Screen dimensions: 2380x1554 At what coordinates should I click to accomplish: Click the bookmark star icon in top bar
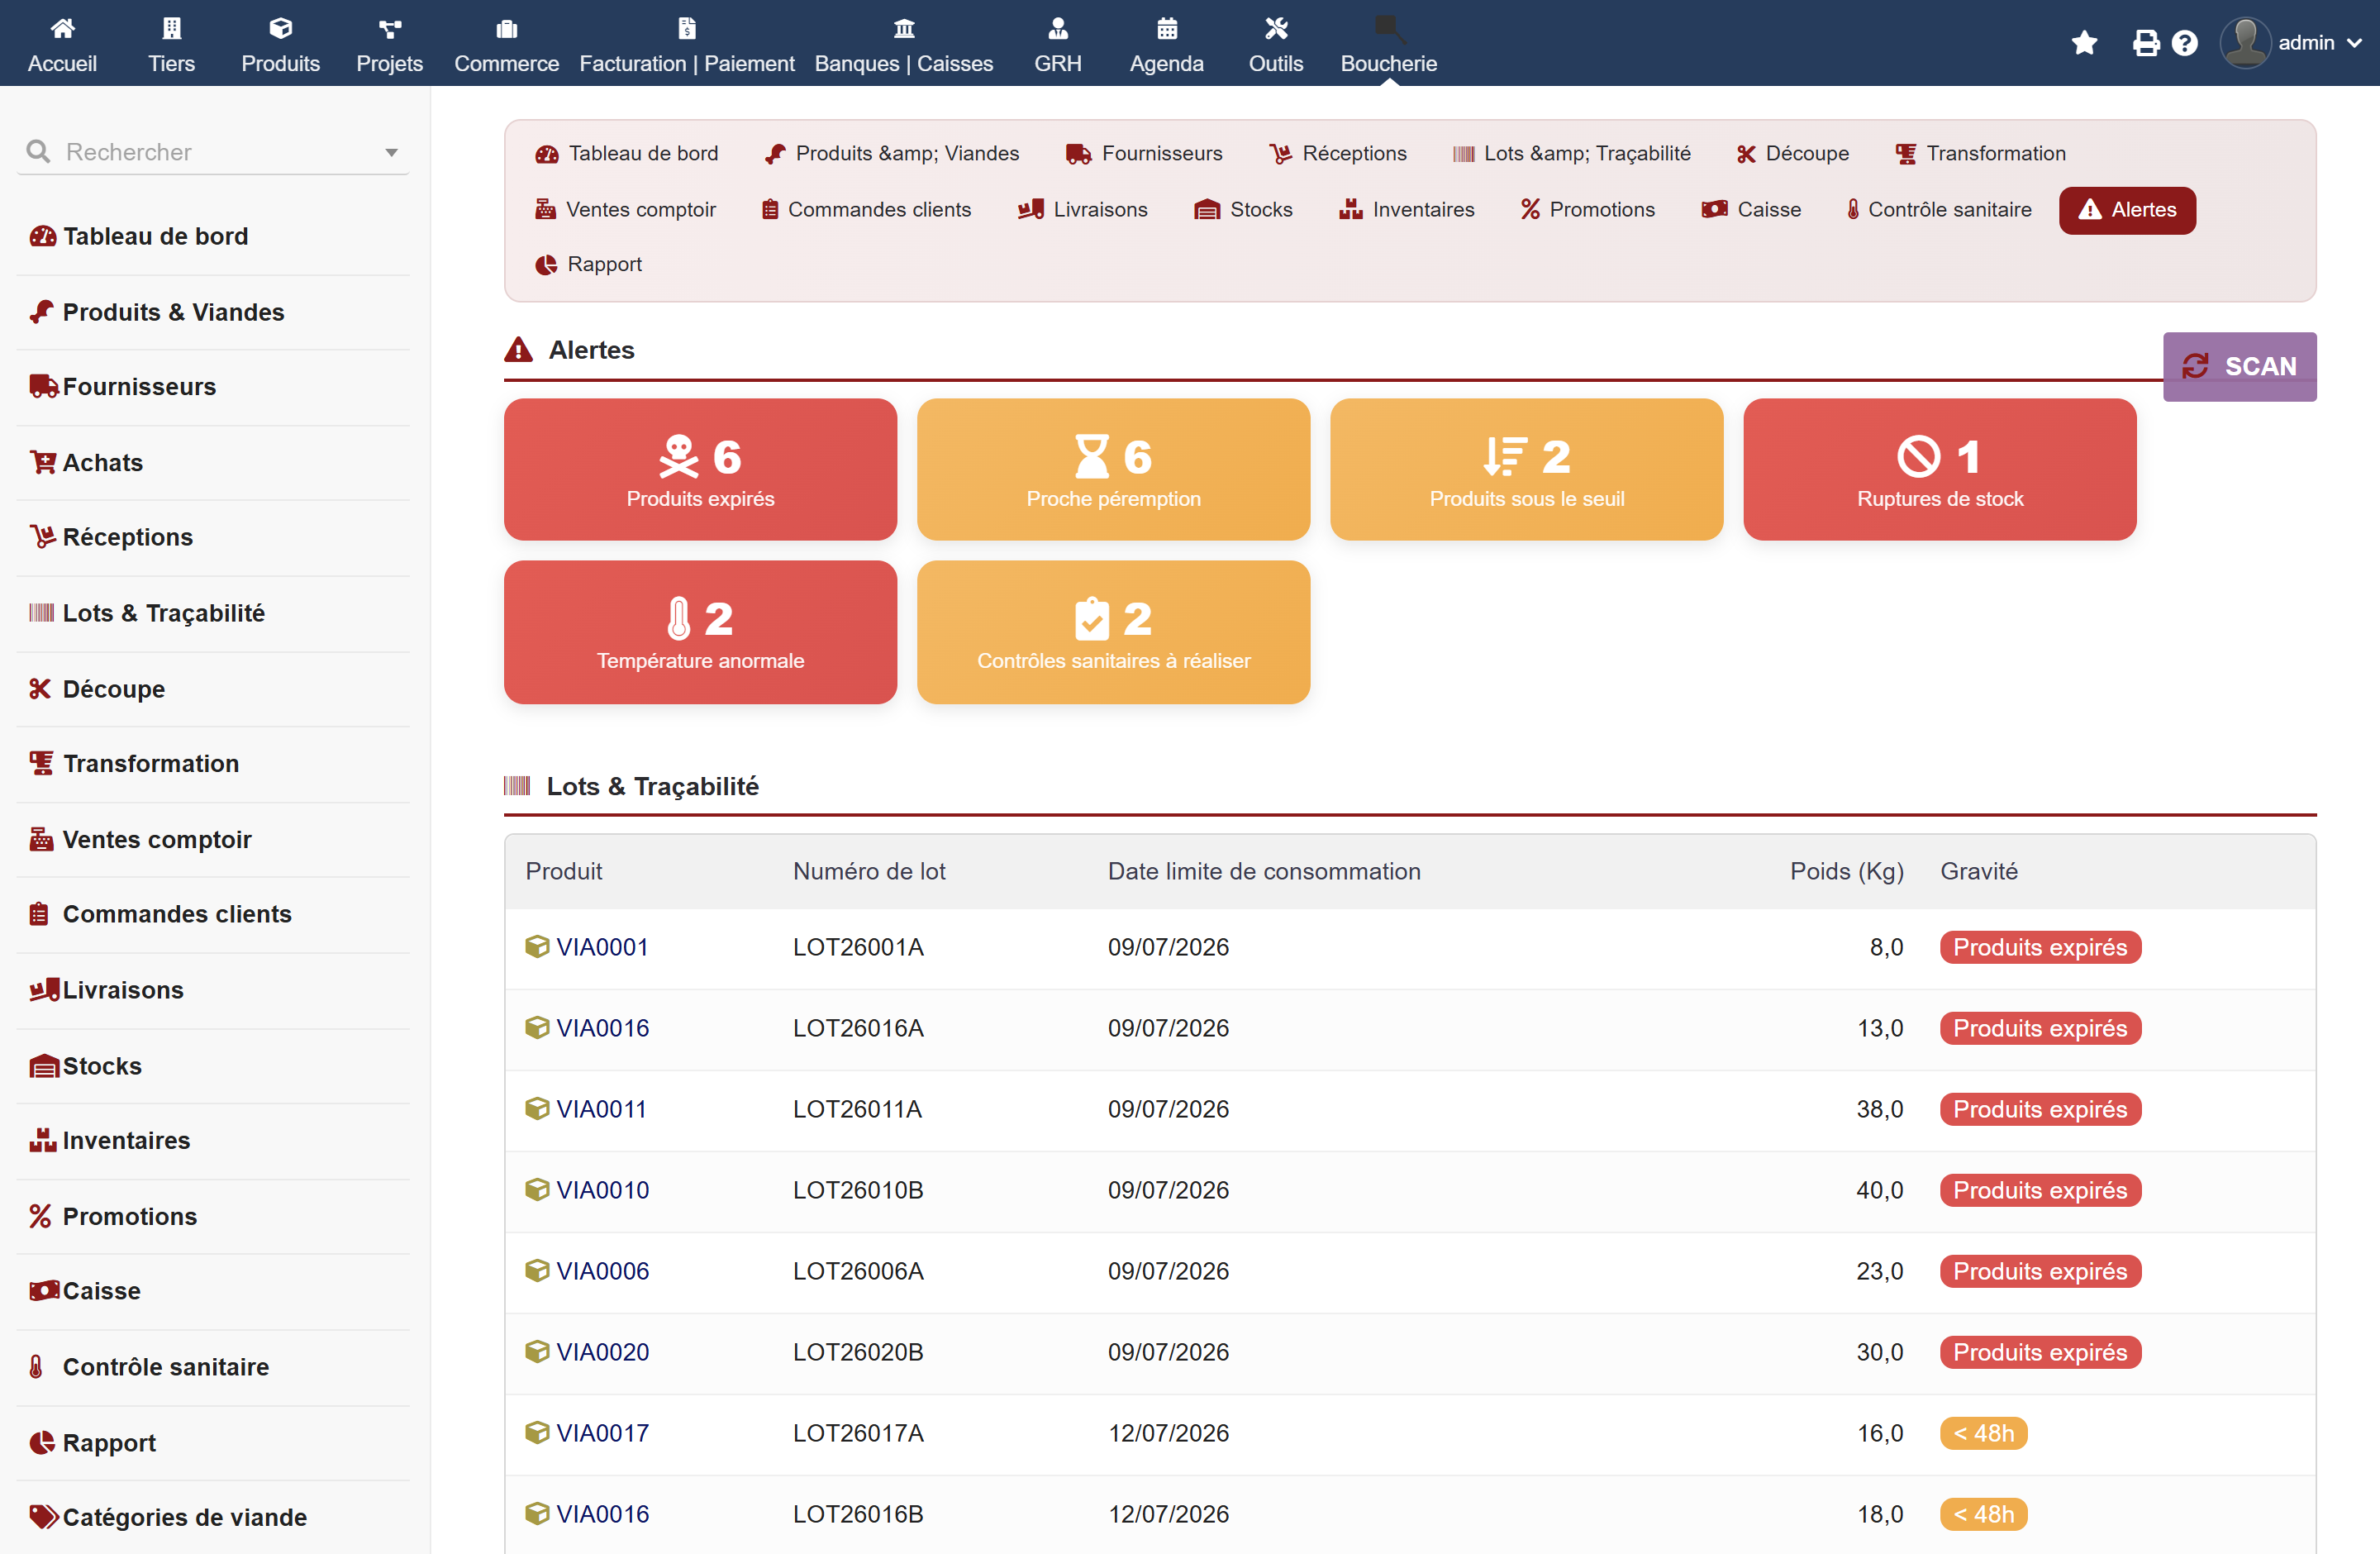(x=2084, y=43)
